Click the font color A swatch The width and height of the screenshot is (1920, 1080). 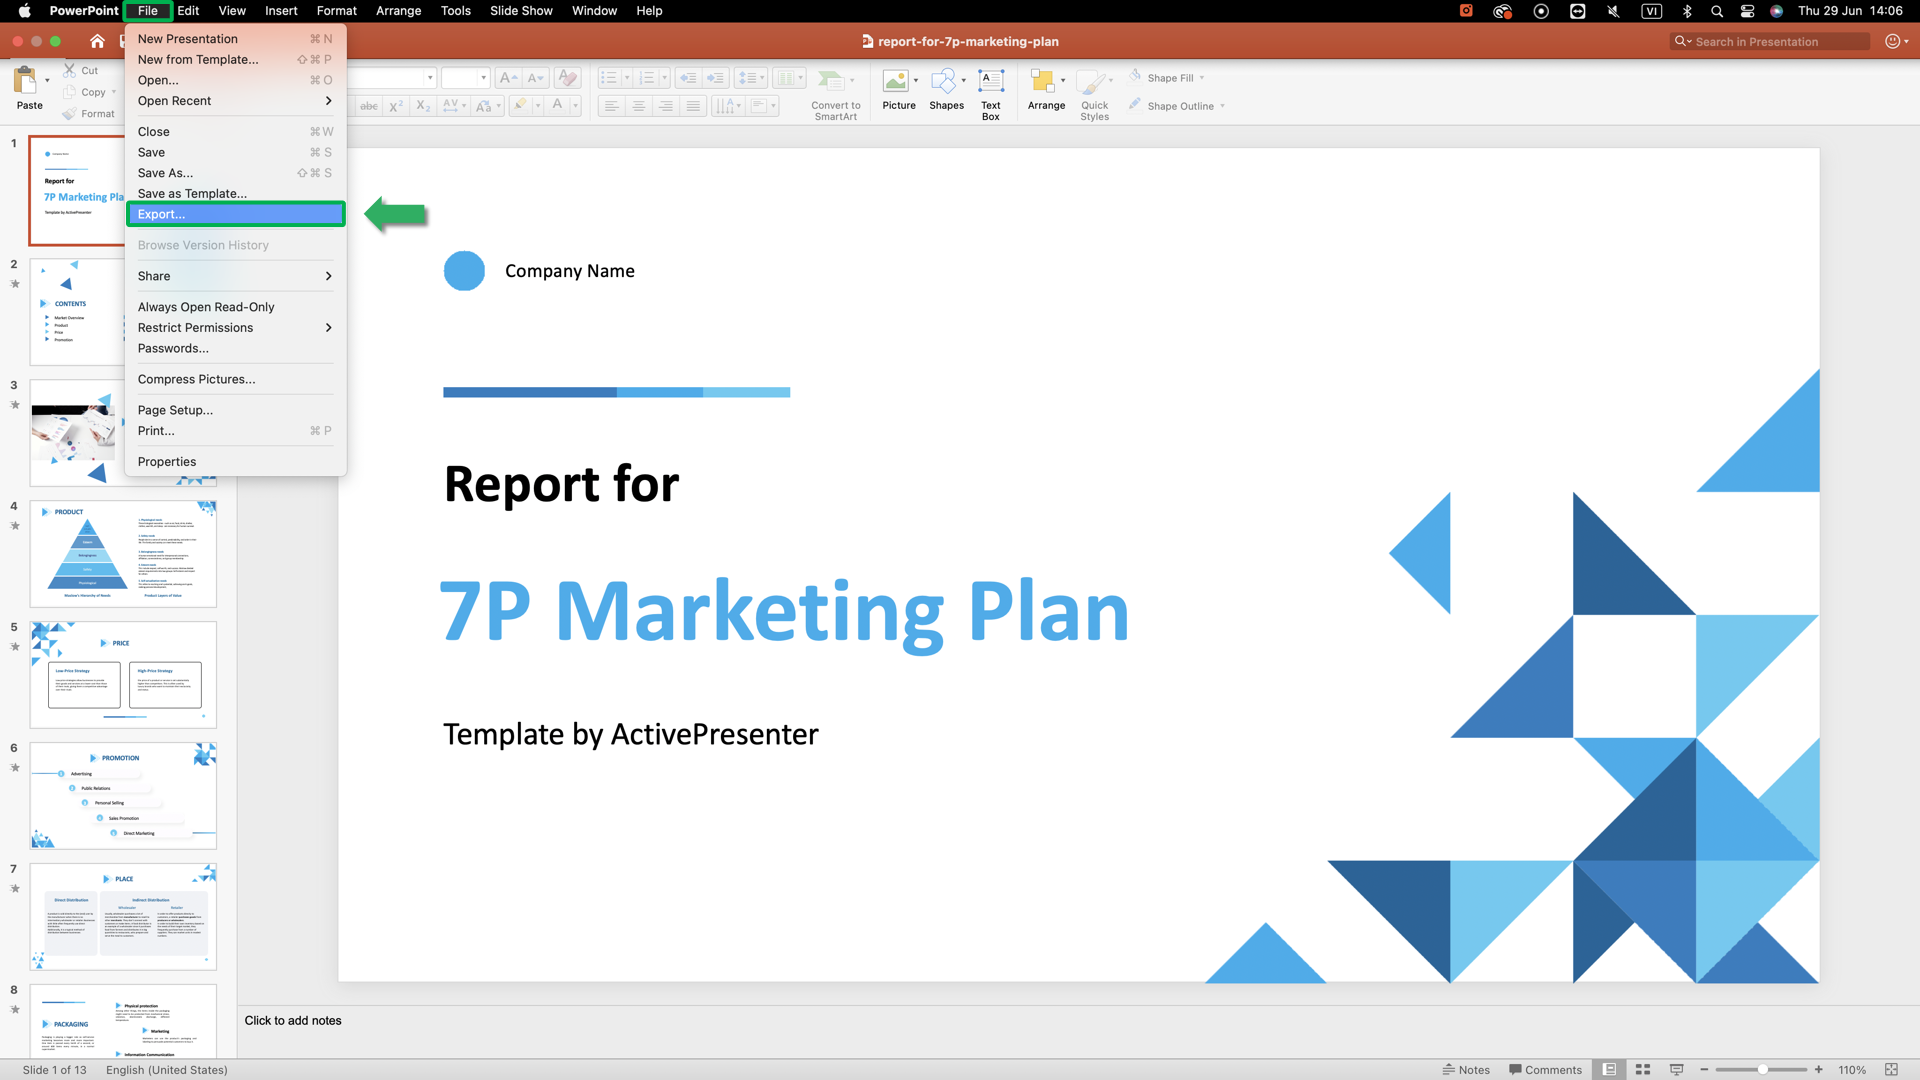coord(558,106)
